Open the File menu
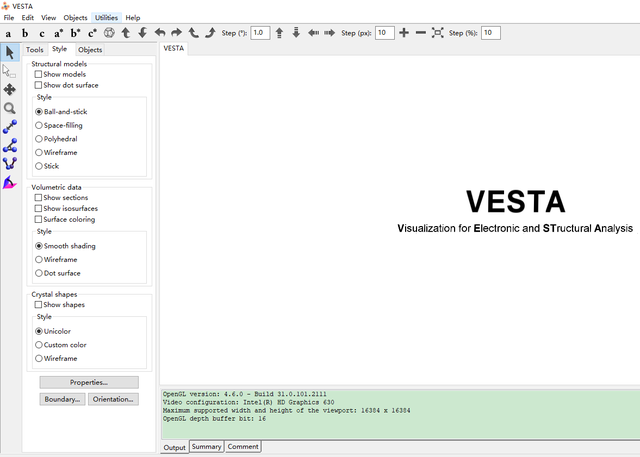Screen dimensions: 640x457 click(9, 18)
